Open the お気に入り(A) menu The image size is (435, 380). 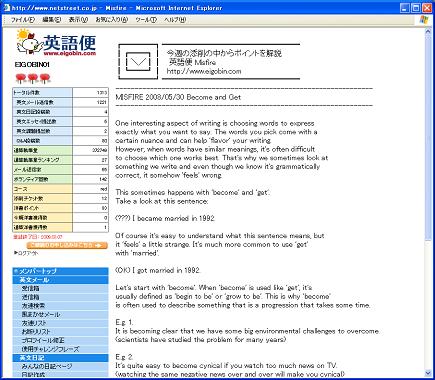(x=111, y=20)
